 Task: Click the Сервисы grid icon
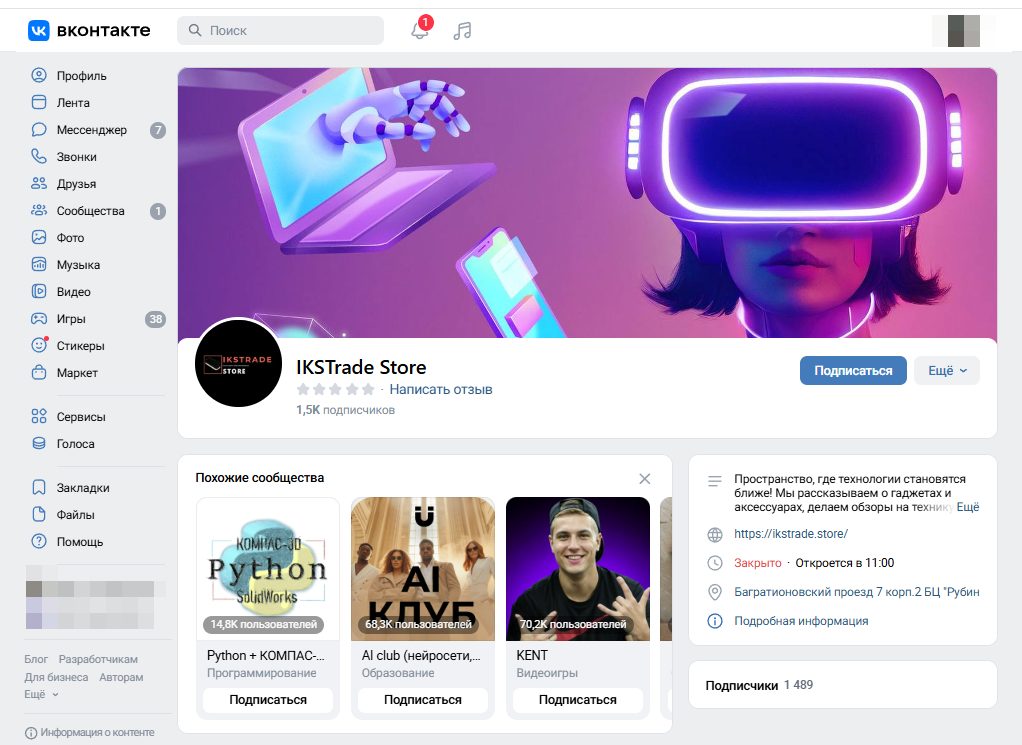[x=39, y=416]
